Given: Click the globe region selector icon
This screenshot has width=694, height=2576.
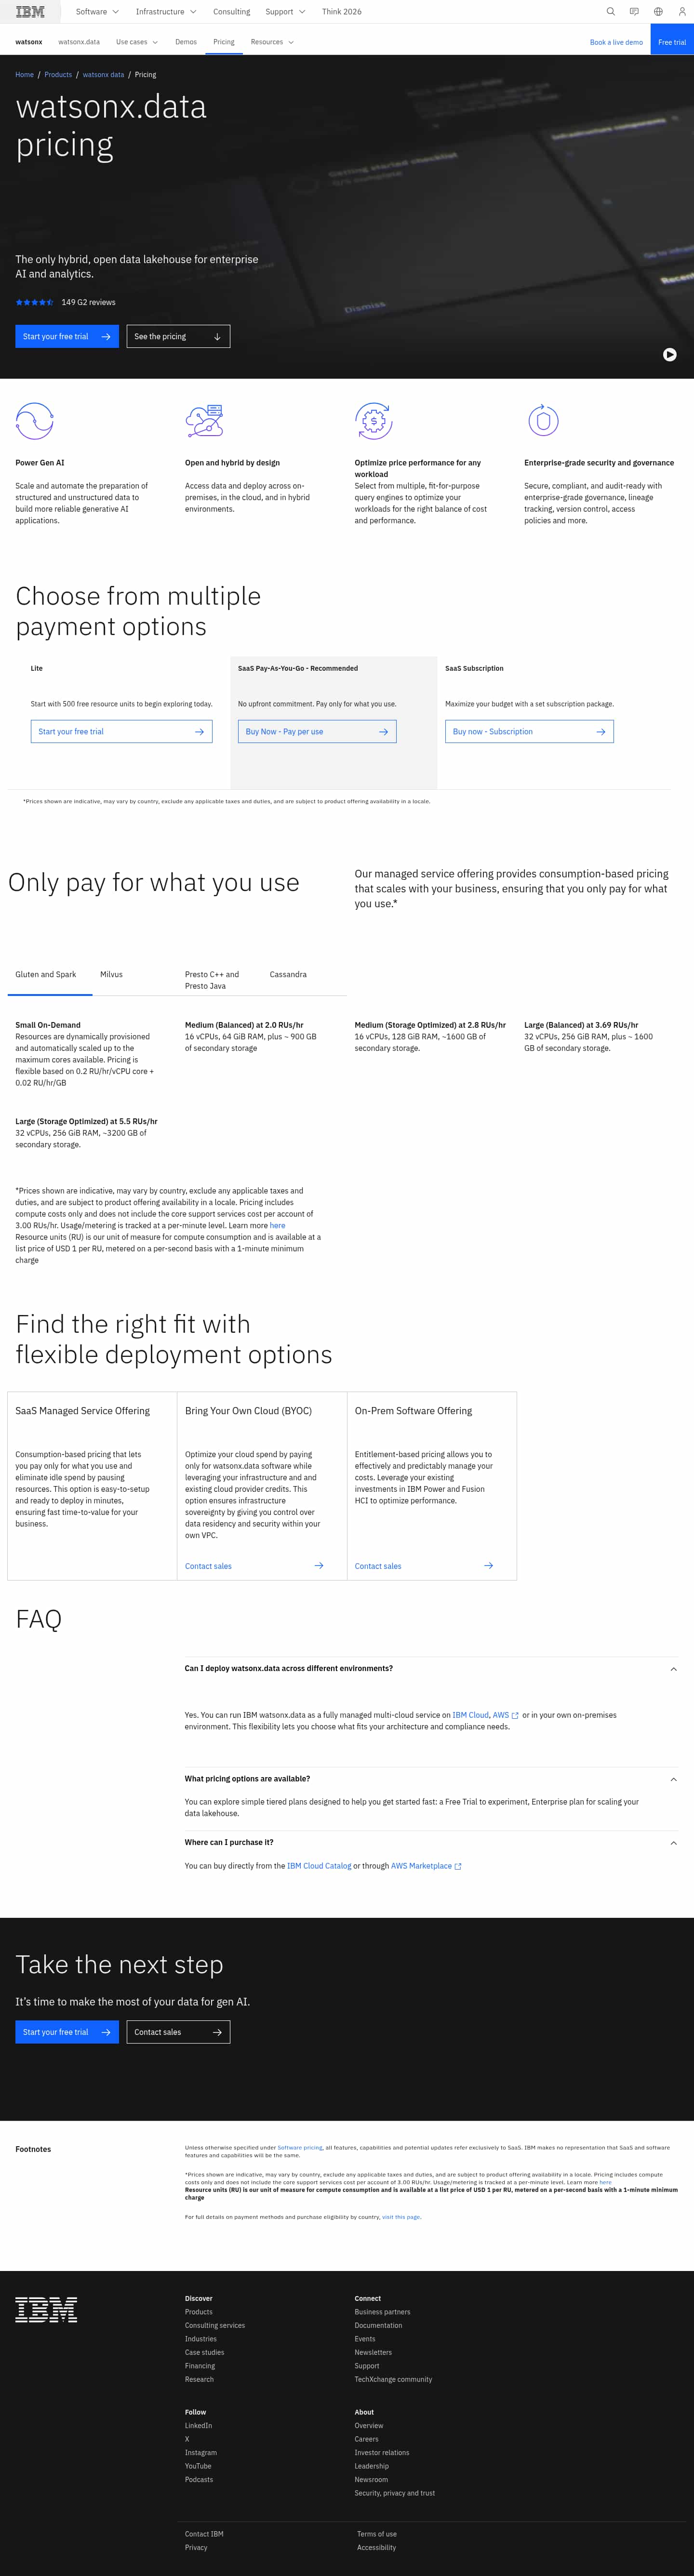Looking at the screenshot, I should pos(658,12).
